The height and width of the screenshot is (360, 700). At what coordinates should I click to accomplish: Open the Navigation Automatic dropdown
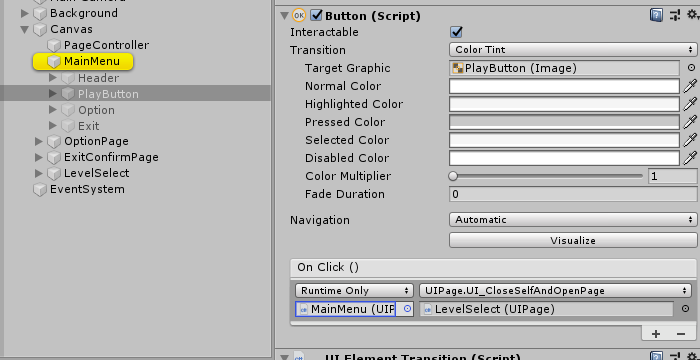(x=573, y=219)
